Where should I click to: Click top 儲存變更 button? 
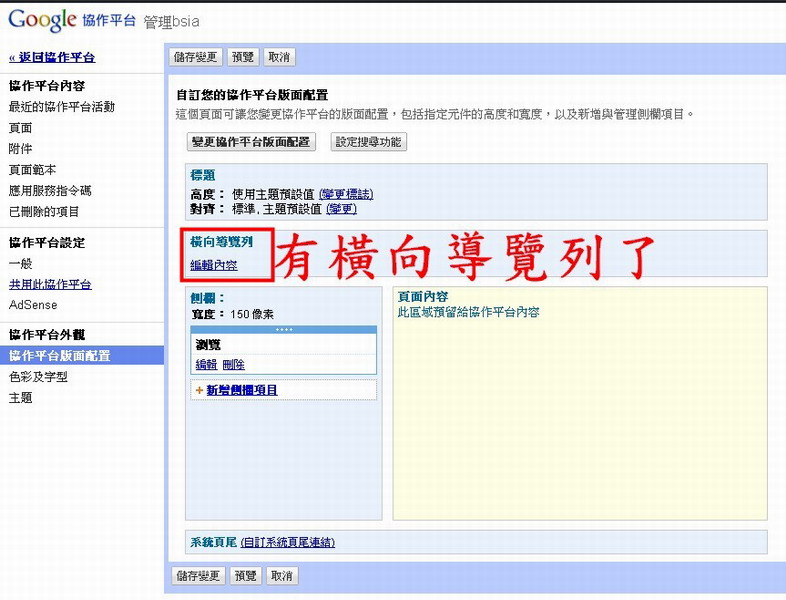[x=195, y=57]
